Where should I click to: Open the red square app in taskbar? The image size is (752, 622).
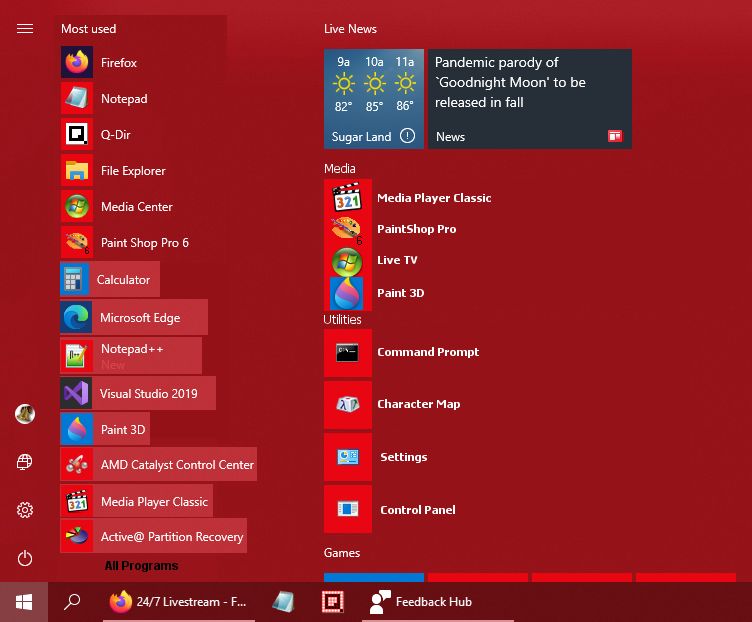coord(333,602)
